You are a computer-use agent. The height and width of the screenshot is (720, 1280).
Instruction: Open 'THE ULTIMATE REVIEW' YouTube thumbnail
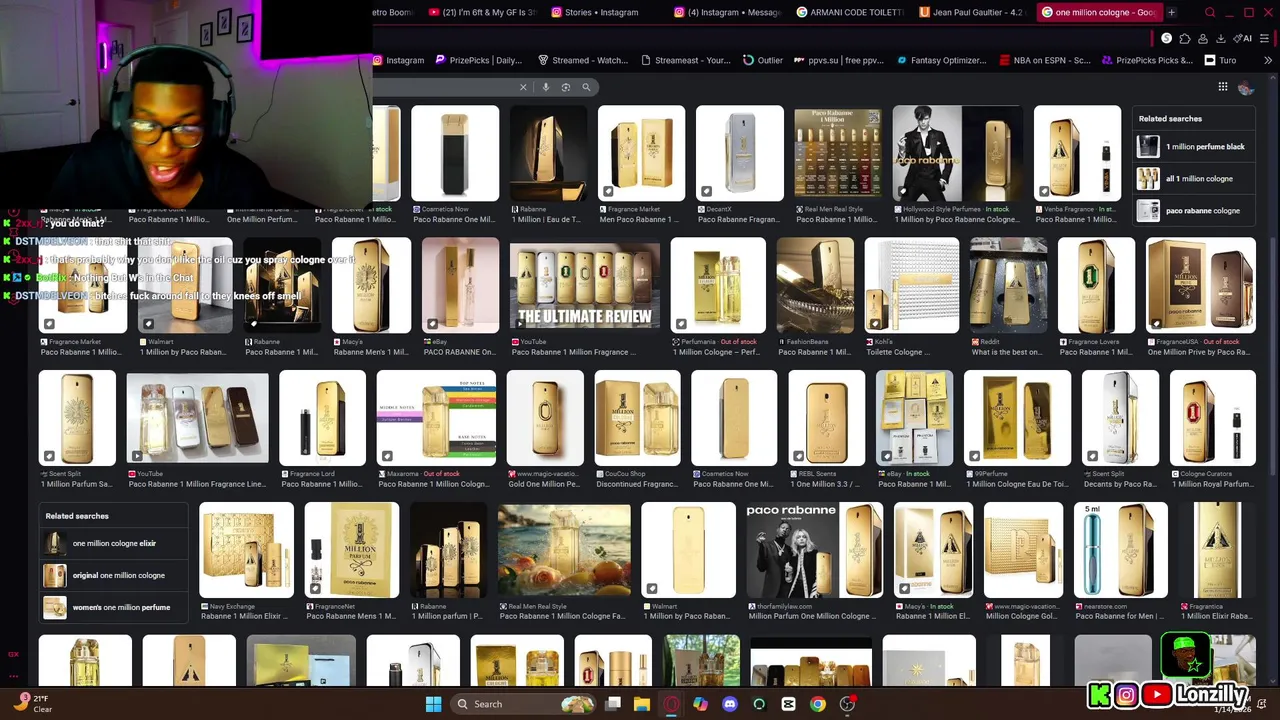pyautogui.click(x=585, y=286)
